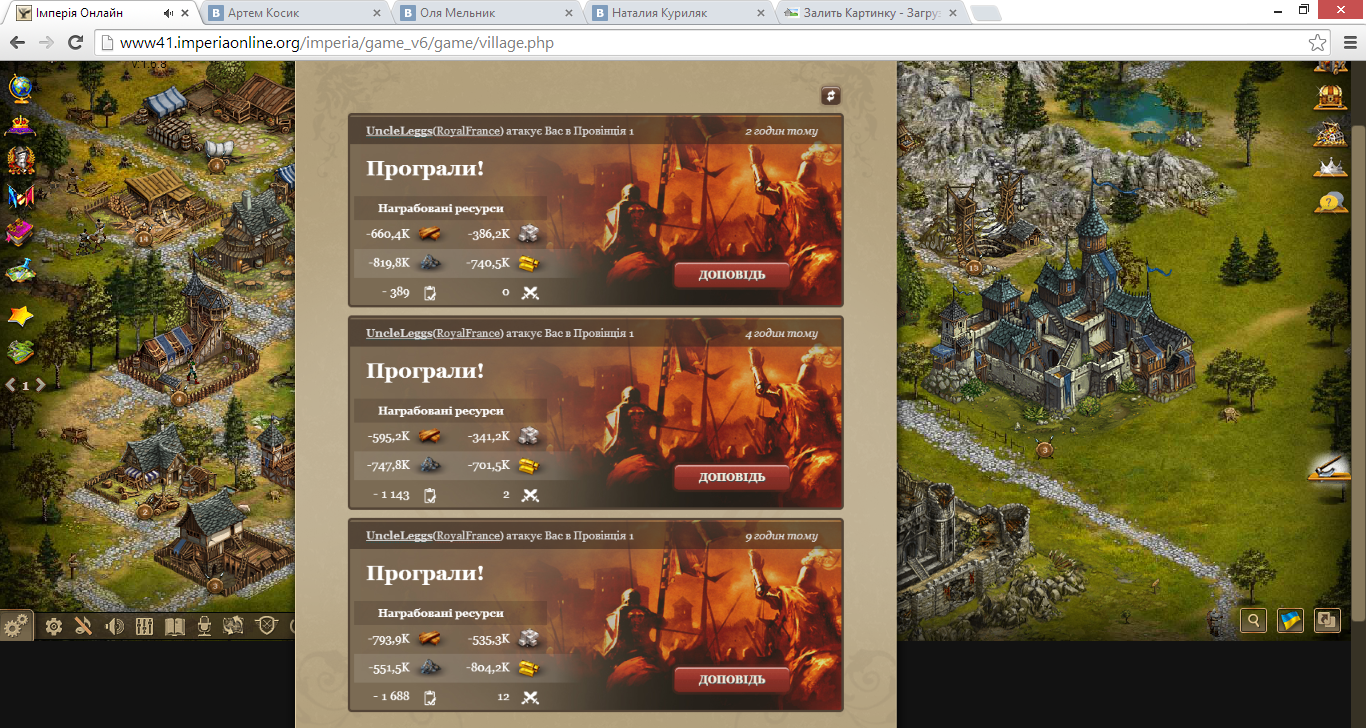Open the silver crown icon on right
The height and width of the screenshot is (728, 1366).
click(x=1329, y=167)
